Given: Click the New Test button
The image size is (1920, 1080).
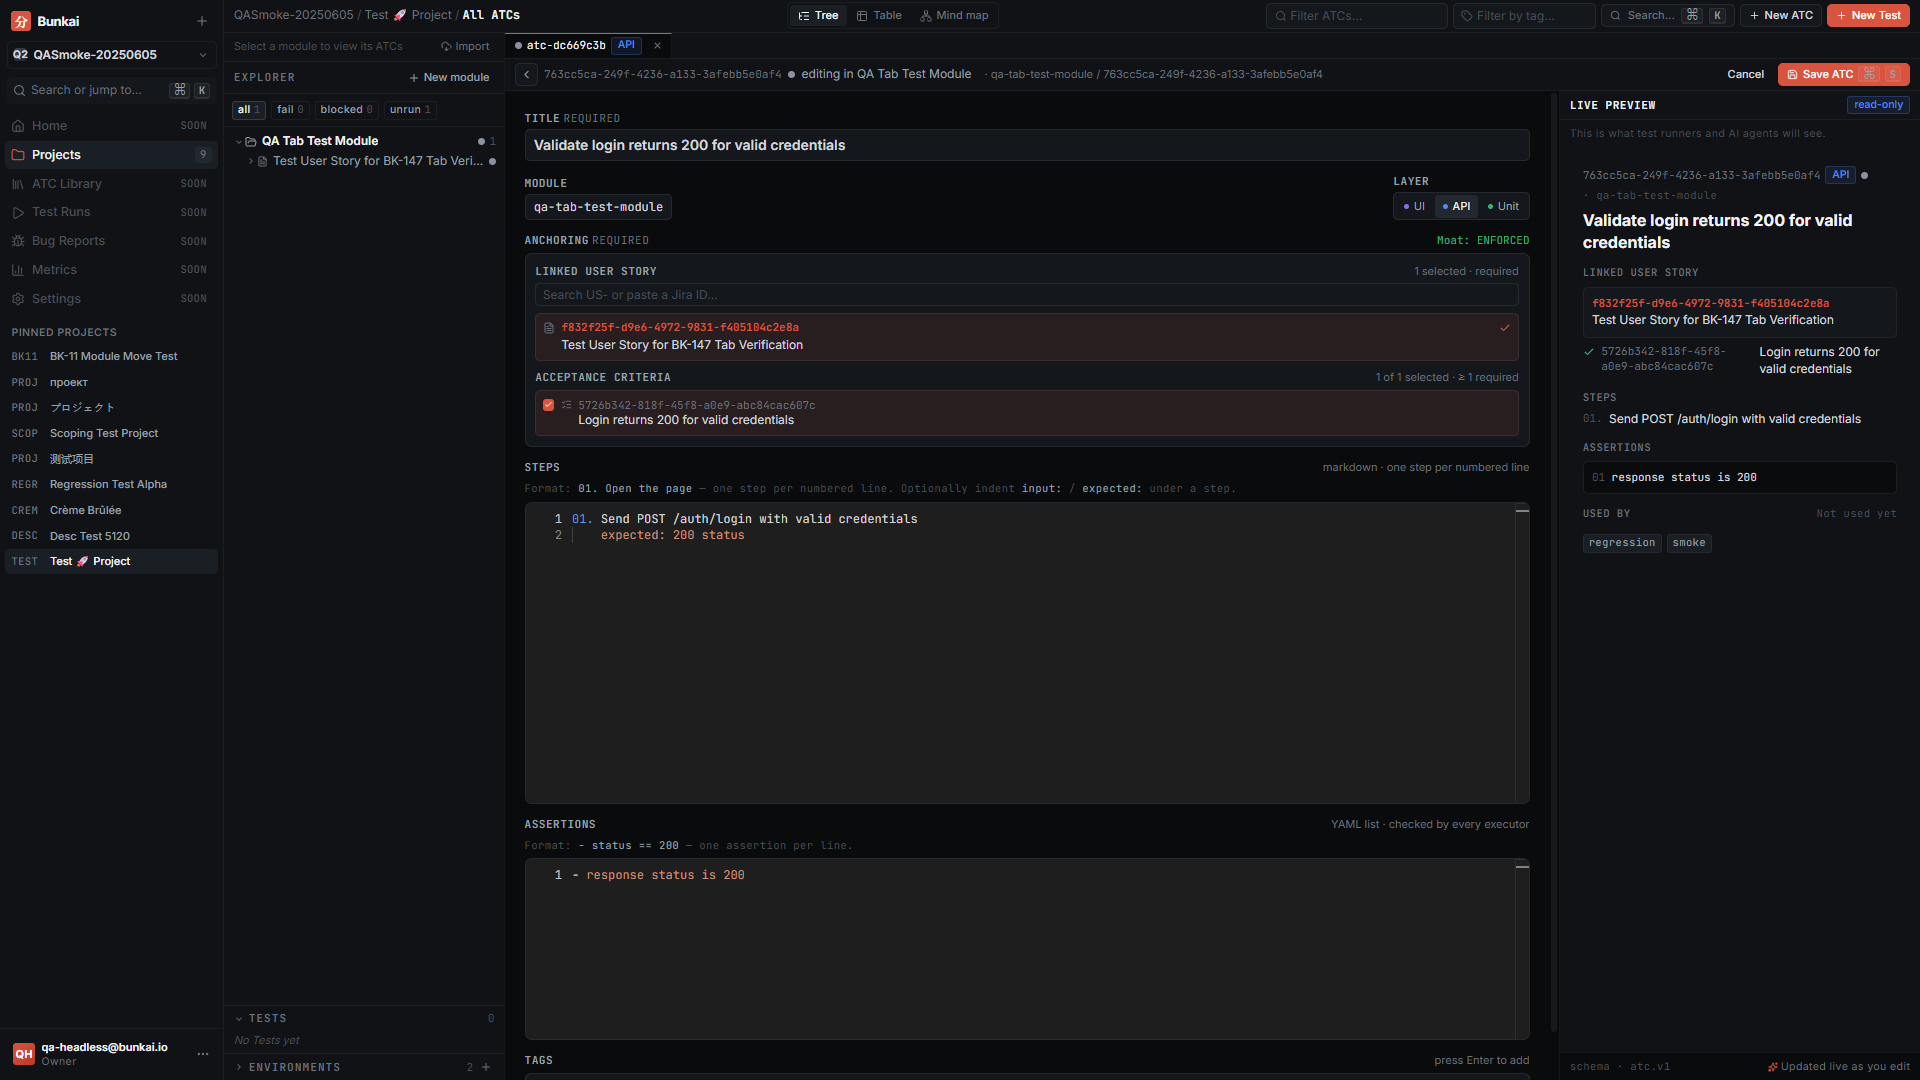Looking at the screenshot, I should 1868,16.
